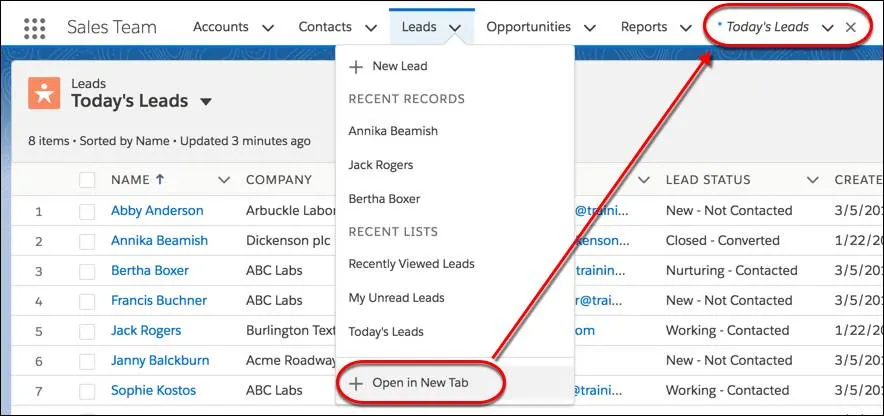Click the plus icon beside Open in New Tab
The height and width of the screenshot is (416, 884).
(356, 384)
